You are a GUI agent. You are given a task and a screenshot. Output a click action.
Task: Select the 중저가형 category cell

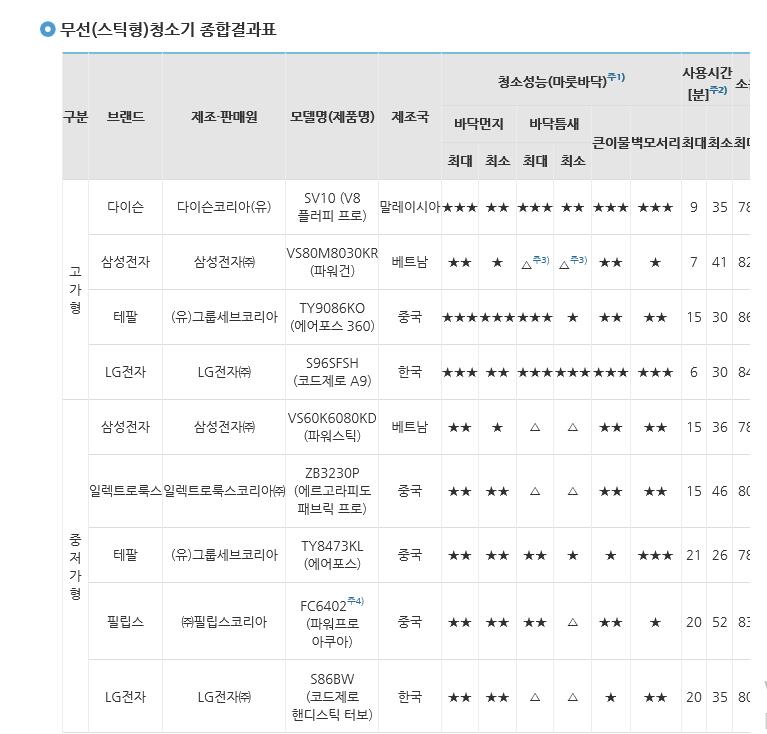pyautogui.click(x=75, y=566)
